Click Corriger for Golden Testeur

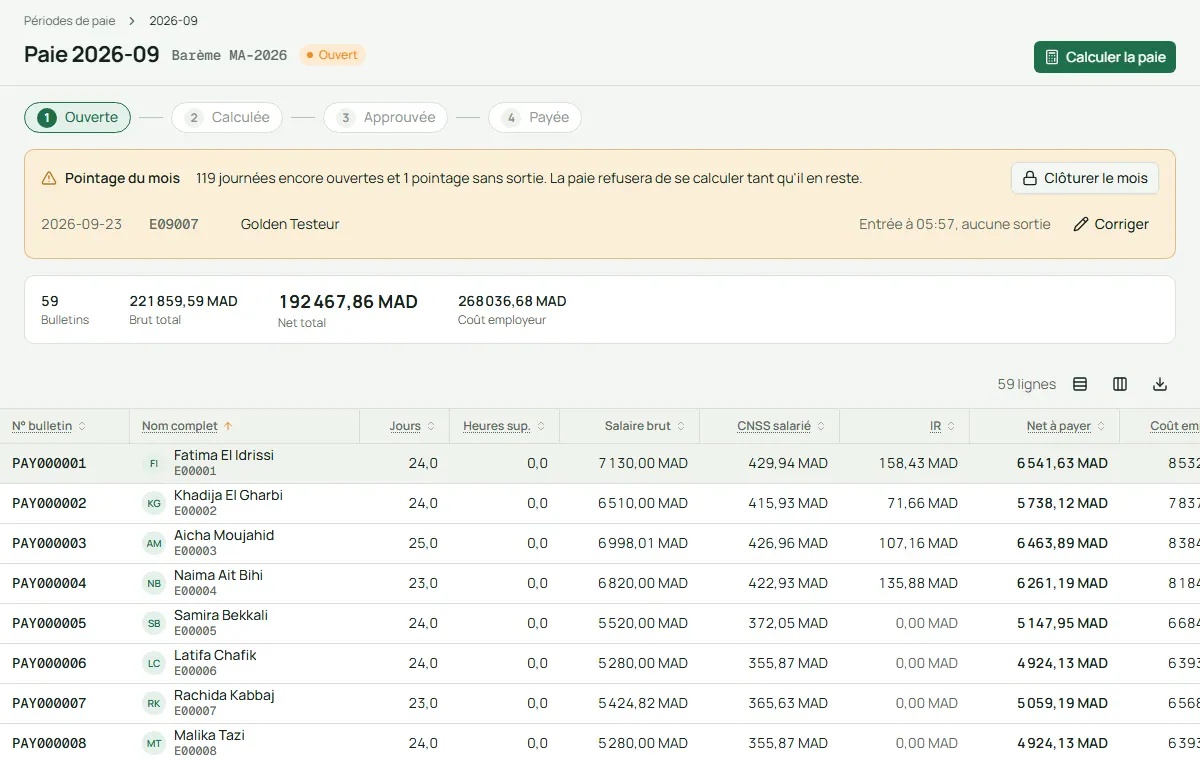1111,224
